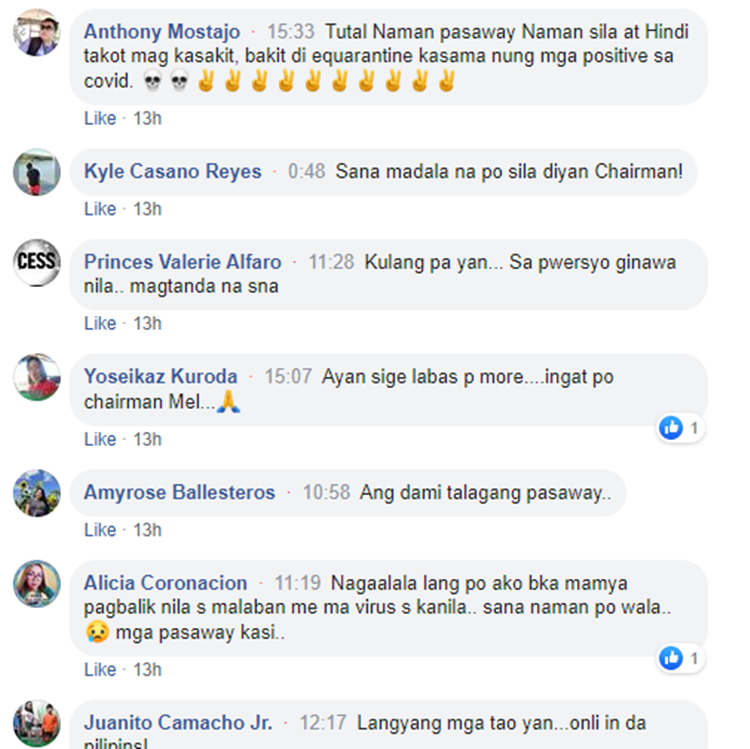This screenshot has height=749, width=750.
Task: Open the CESS avatar of Princes Valerie Alfaro
Action: 37,263
